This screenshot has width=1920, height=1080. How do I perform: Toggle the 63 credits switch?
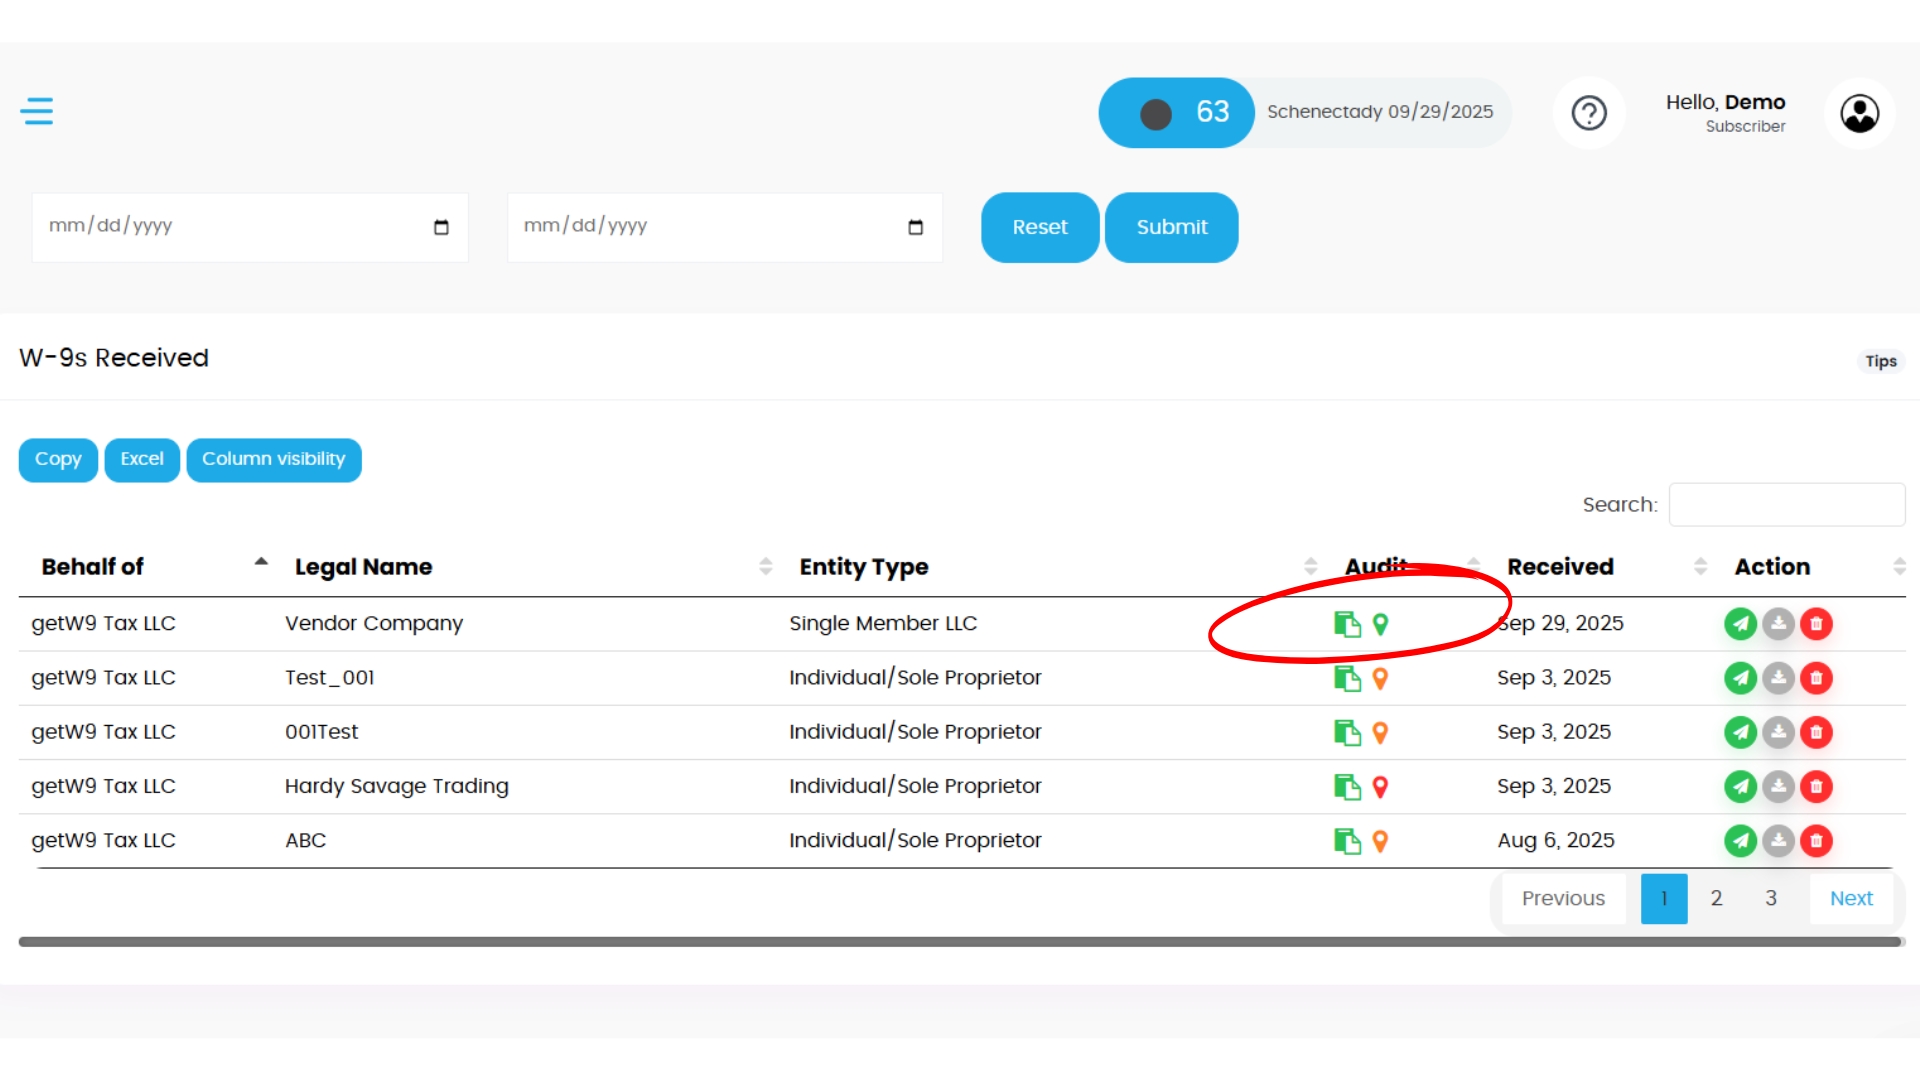1157,114
